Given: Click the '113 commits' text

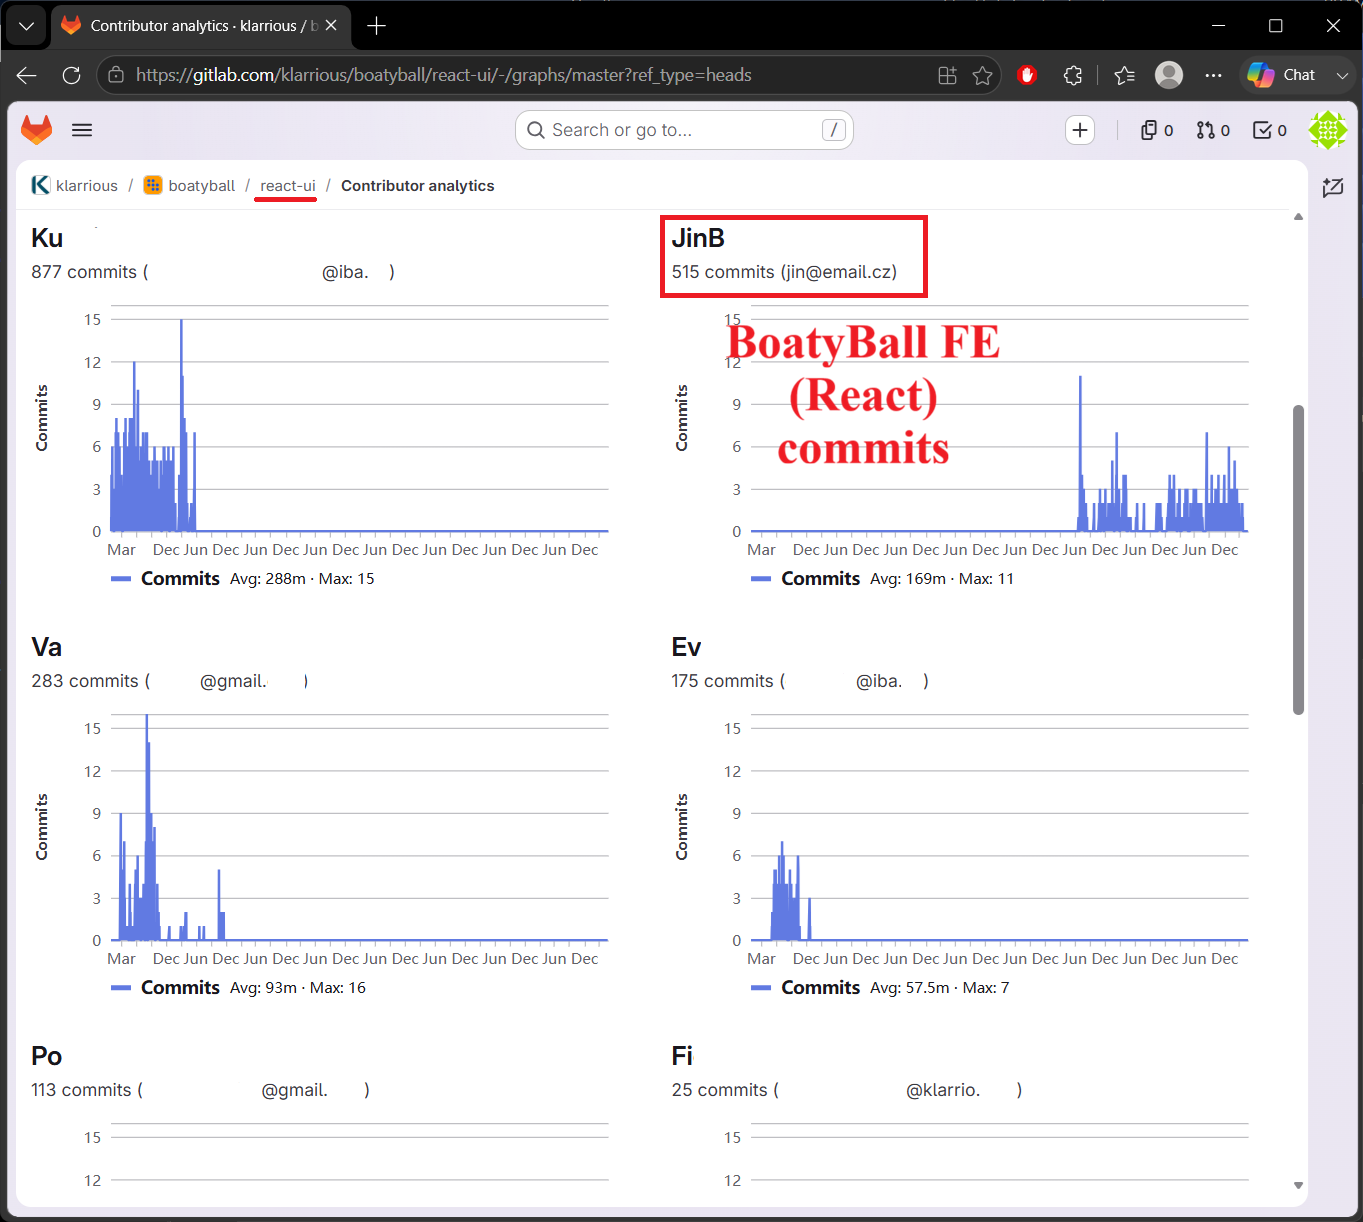Looking at the screenshot, I should pos(81,1090).
